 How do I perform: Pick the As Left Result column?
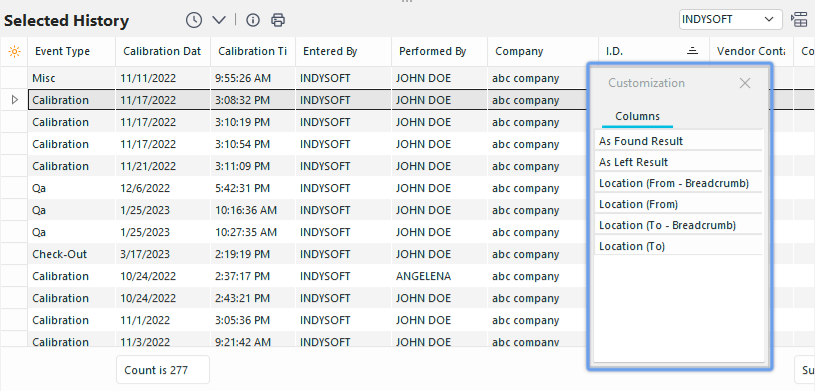pyautogui.click(x=678, y=162)
